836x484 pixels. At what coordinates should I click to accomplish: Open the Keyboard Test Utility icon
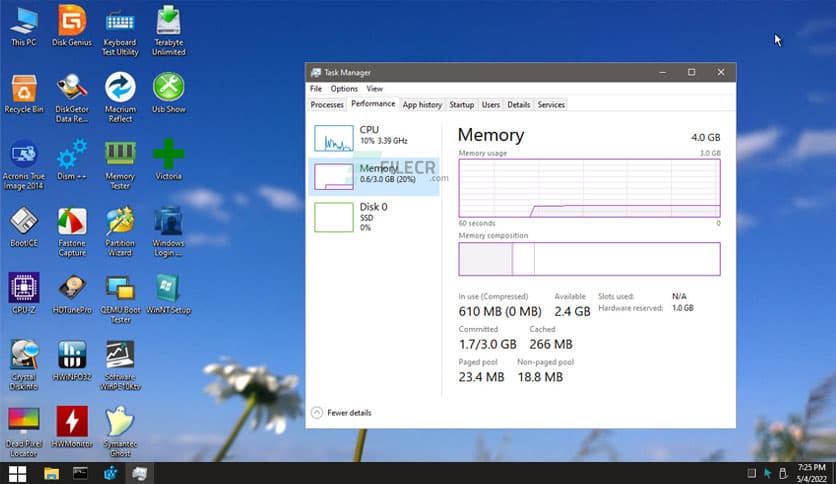(x=120, y=21)
